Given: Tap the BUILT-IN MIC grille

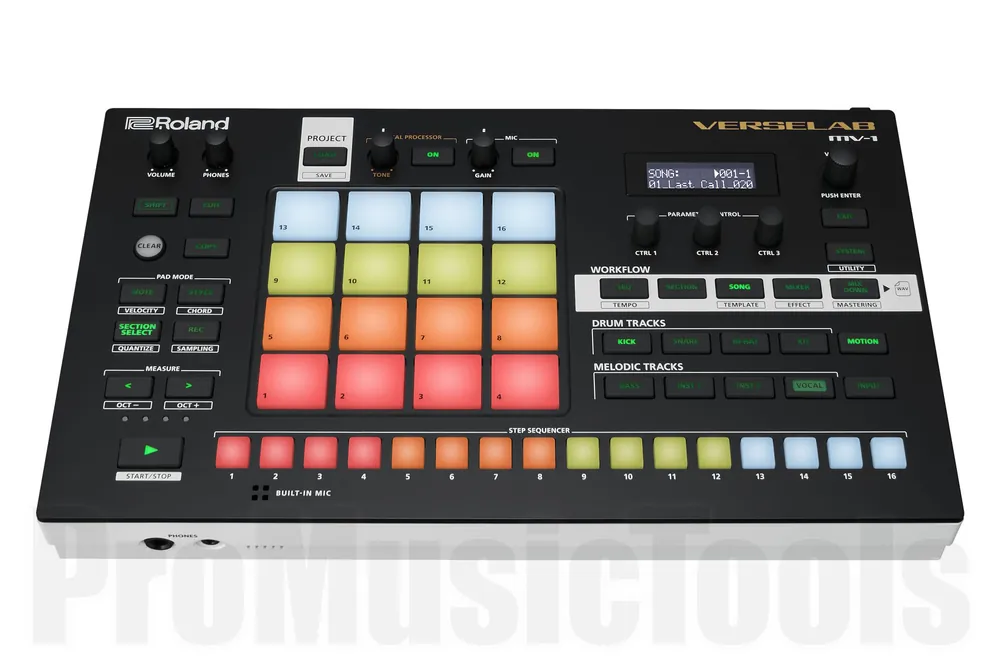Looking at the screenshot, I should [x=260, y=492].
